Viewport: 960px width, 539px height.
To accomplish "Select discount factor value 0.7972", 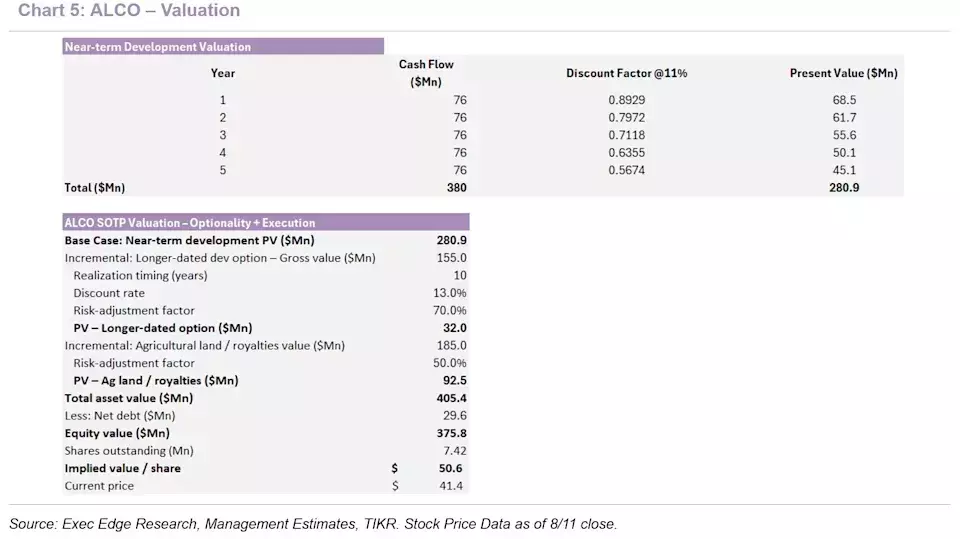I will pyautogui.click(x=626, y=118).
